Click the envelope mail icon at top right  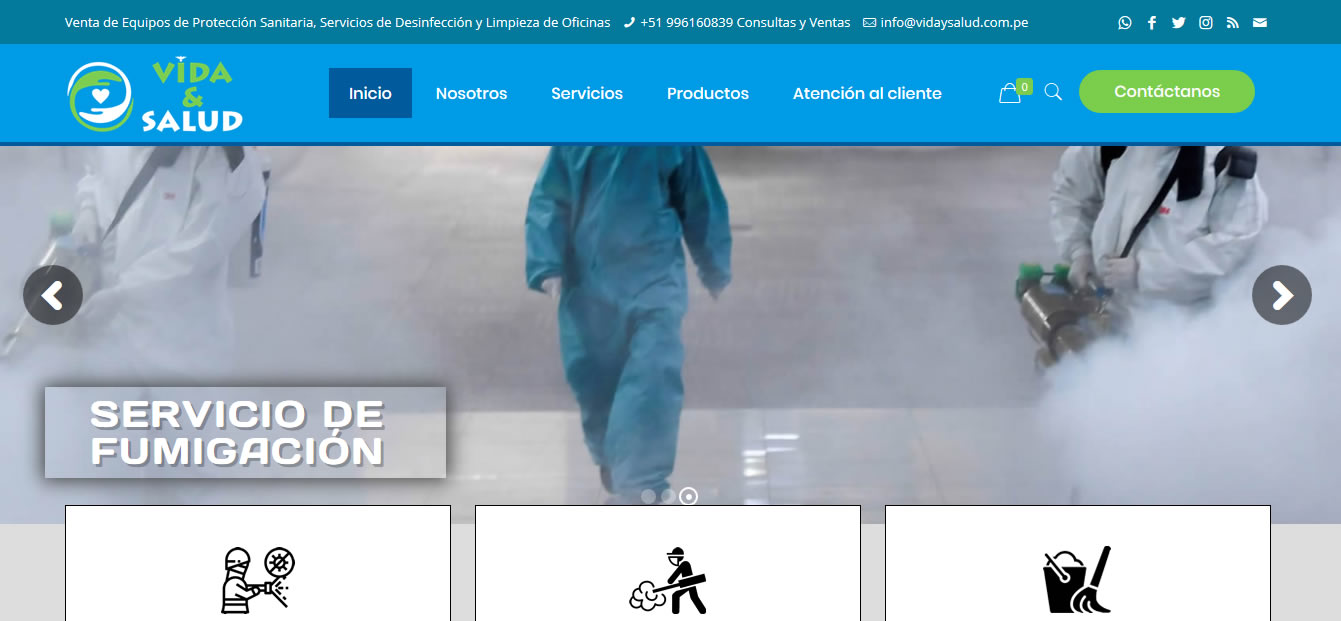(1260, 22)
